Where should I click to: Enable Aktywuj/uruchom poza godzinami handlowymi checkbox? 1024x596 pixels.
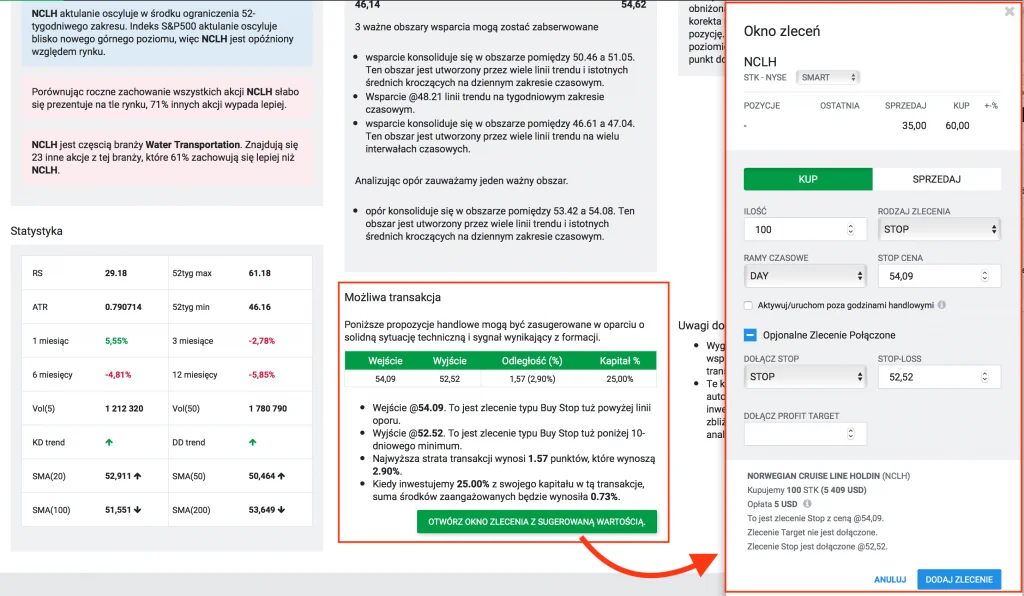tap(748, 306)
